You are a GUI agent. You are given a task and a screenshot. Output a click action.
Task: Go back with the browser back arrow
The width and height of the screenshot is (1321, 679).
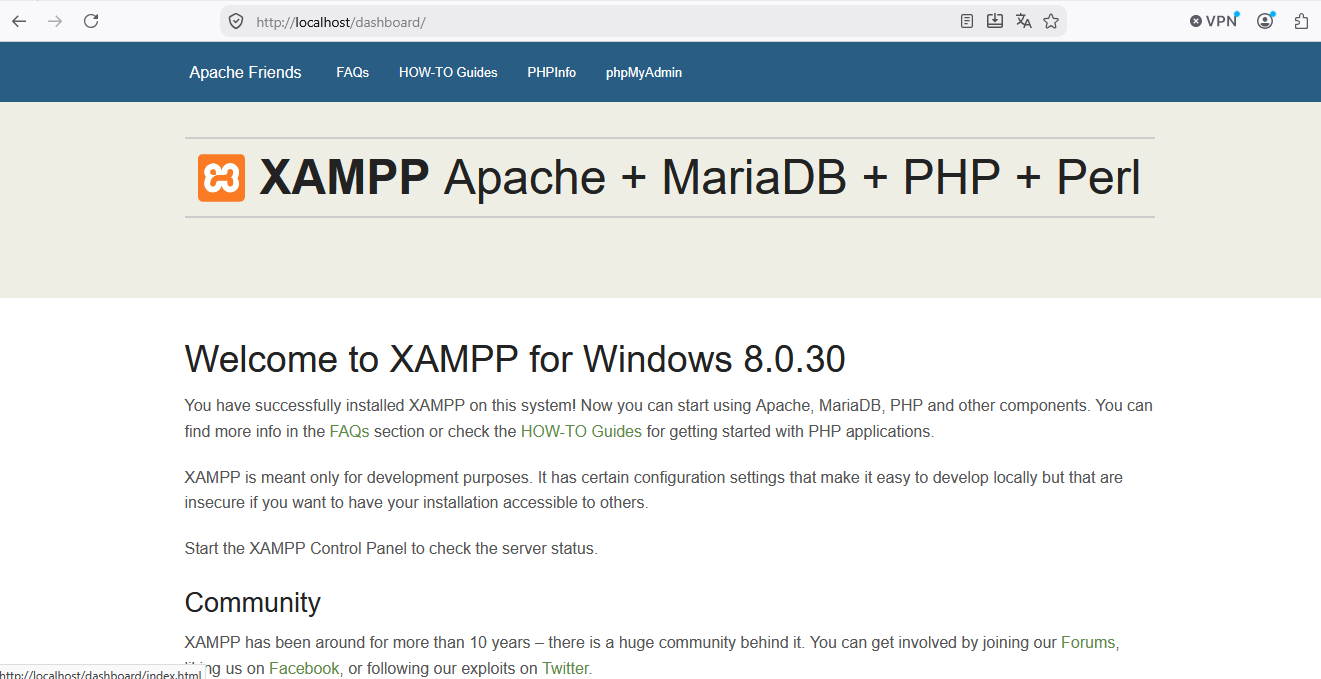pyautogui.click(x=19, y=21)
